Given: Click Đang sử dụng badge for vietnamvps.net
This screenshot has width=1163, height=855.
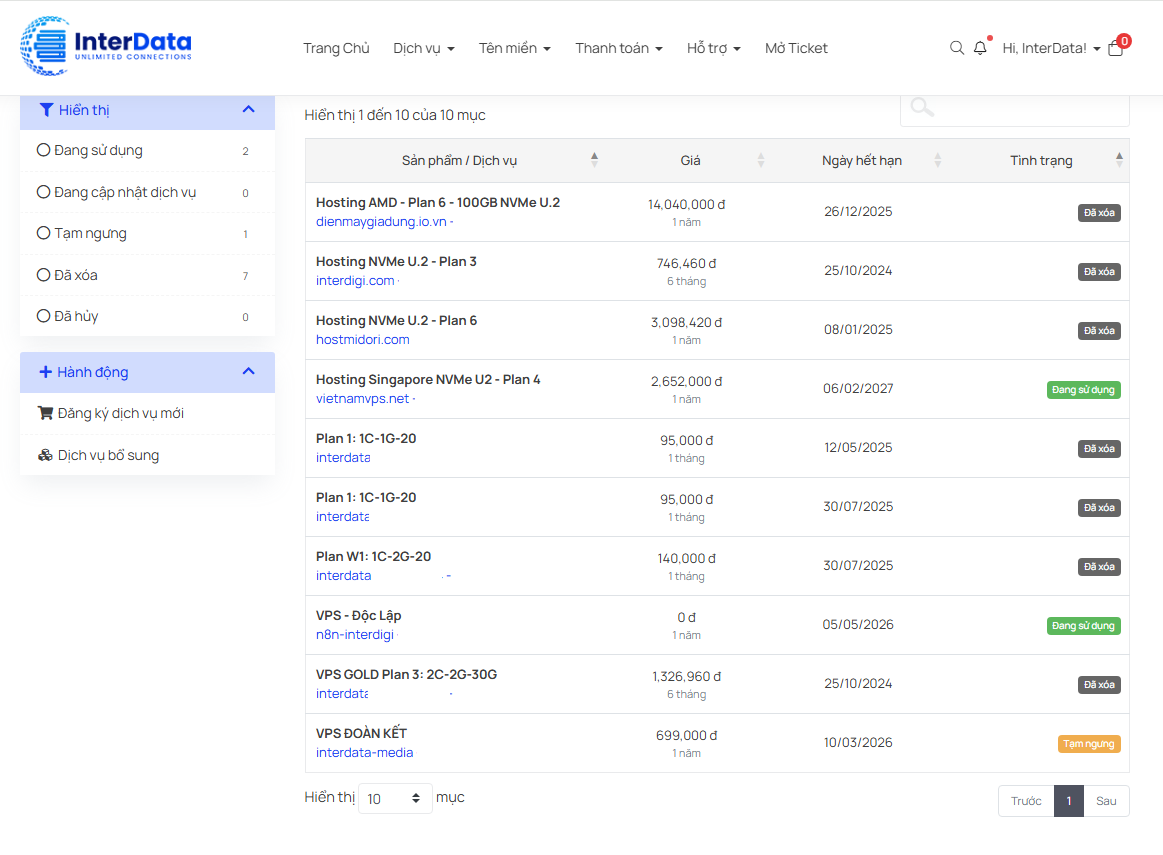Looking at the screenshot, I should 1084,390.
